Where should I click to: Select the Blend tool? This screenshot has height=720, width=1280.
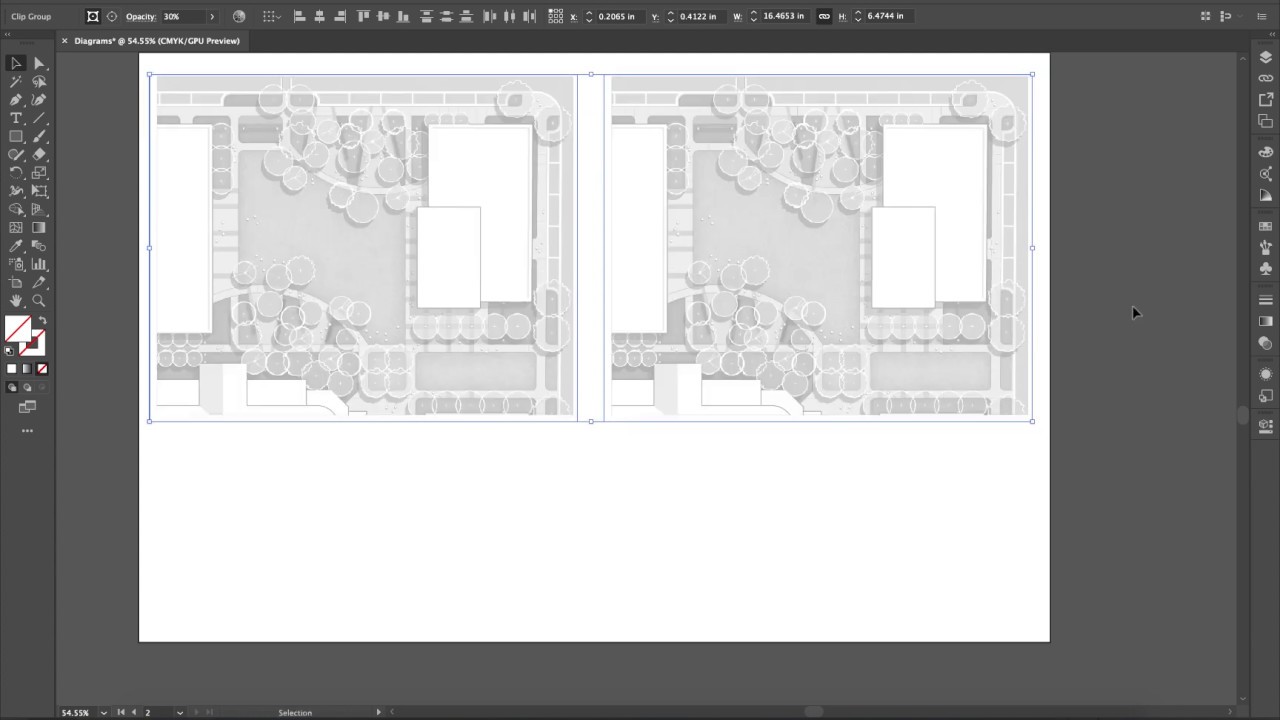[x=39, y=246]
